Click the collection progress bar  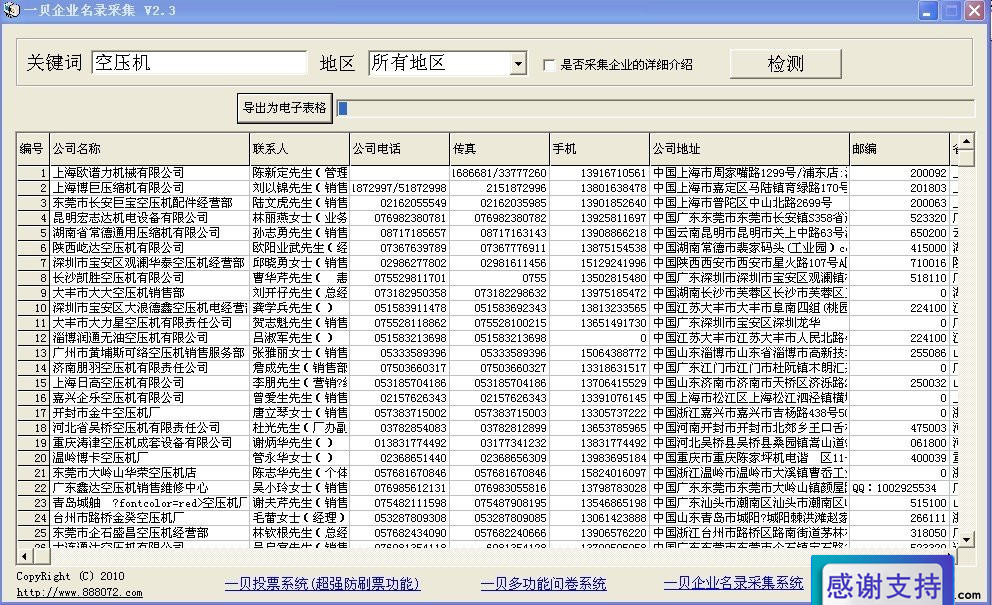(655, 108)
